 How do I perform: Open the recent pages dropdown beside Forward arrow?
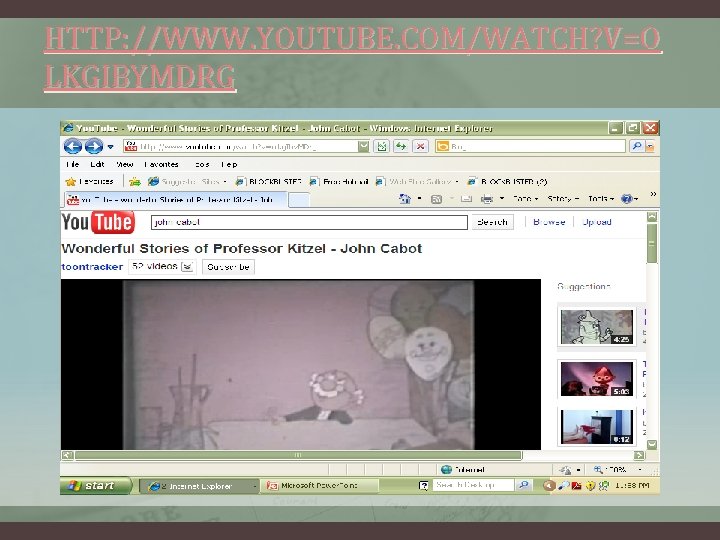pyautogui.click(x=111, y=147)
